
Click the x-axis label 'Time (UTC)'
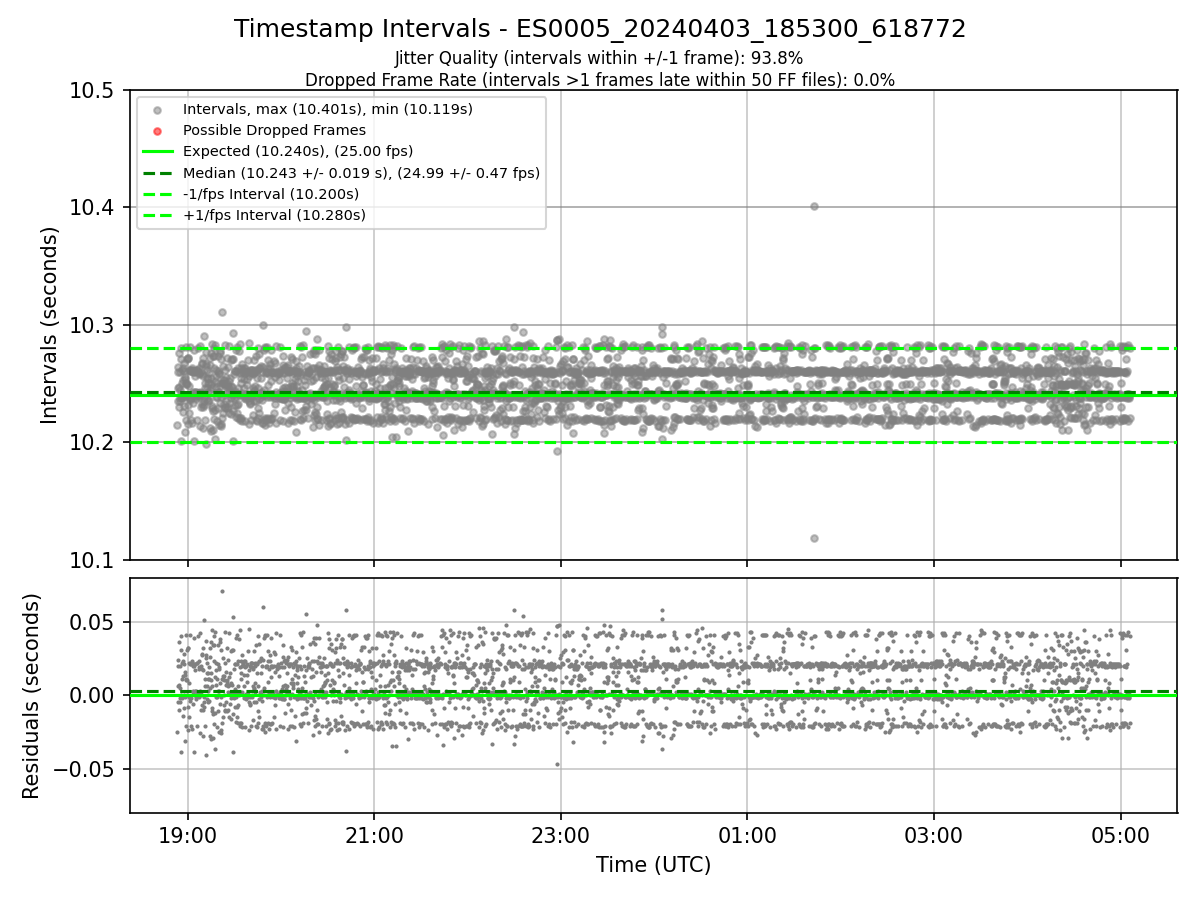point(653,865)
